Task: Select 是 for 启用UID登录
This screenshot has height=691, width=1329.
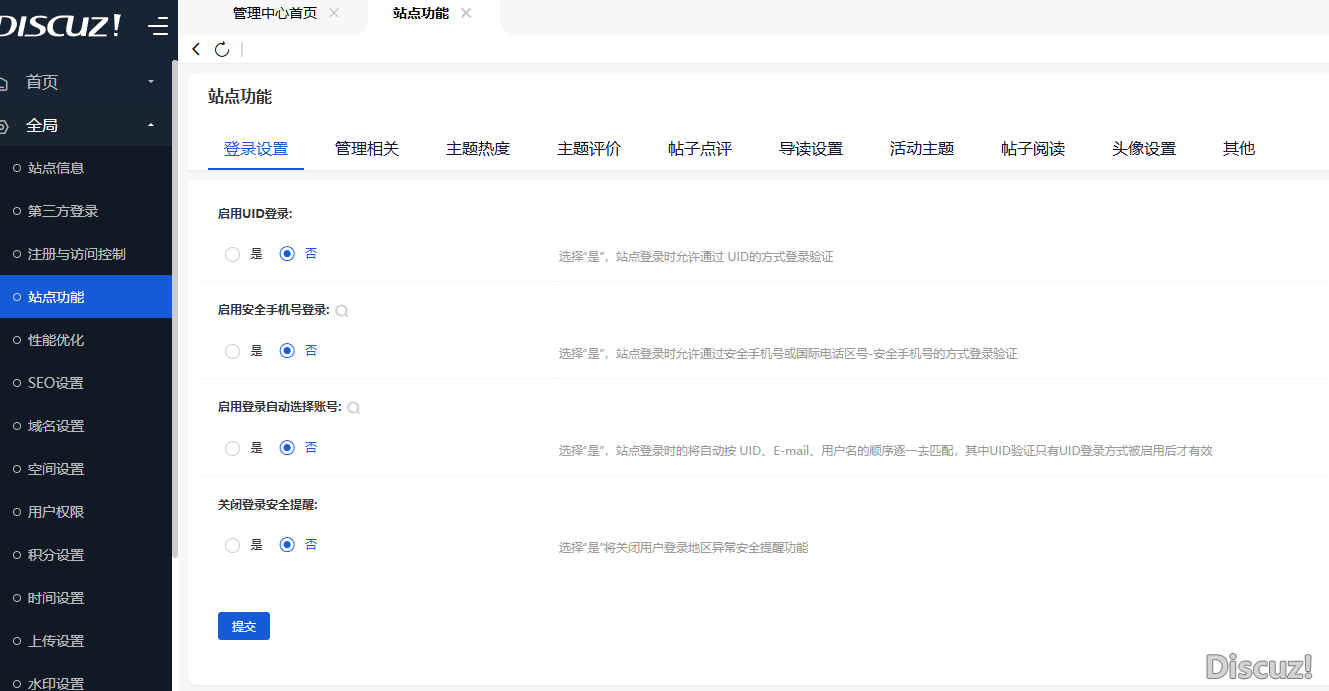Action: point(233,254)
